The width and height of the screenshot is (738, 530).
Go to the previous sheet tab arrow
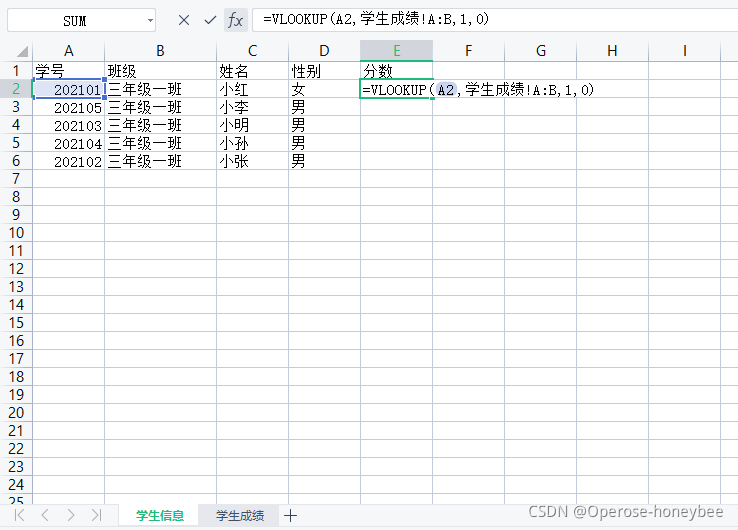pyautogui.click(x=45, y=515)
